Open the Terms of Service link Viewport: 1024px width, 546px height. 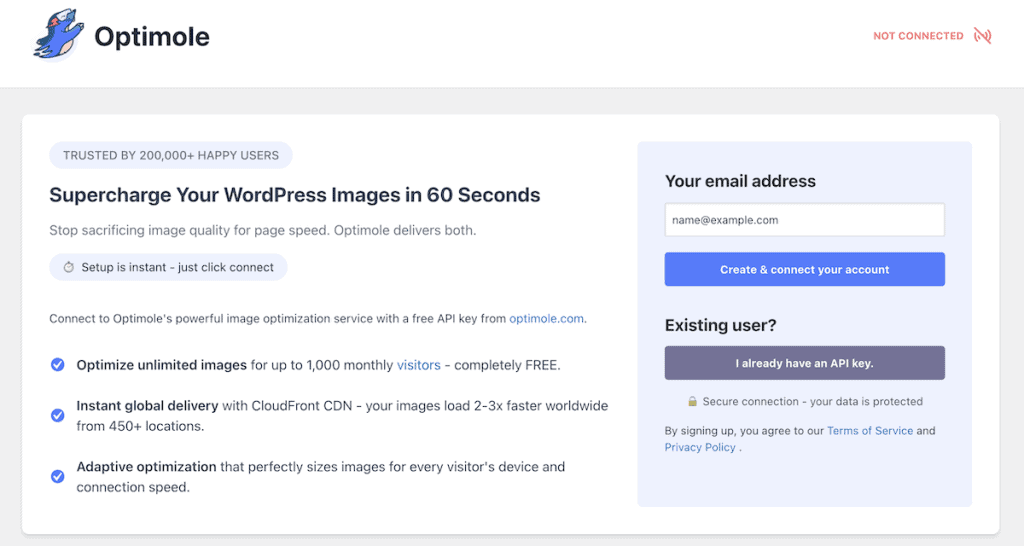pos(870,430)
